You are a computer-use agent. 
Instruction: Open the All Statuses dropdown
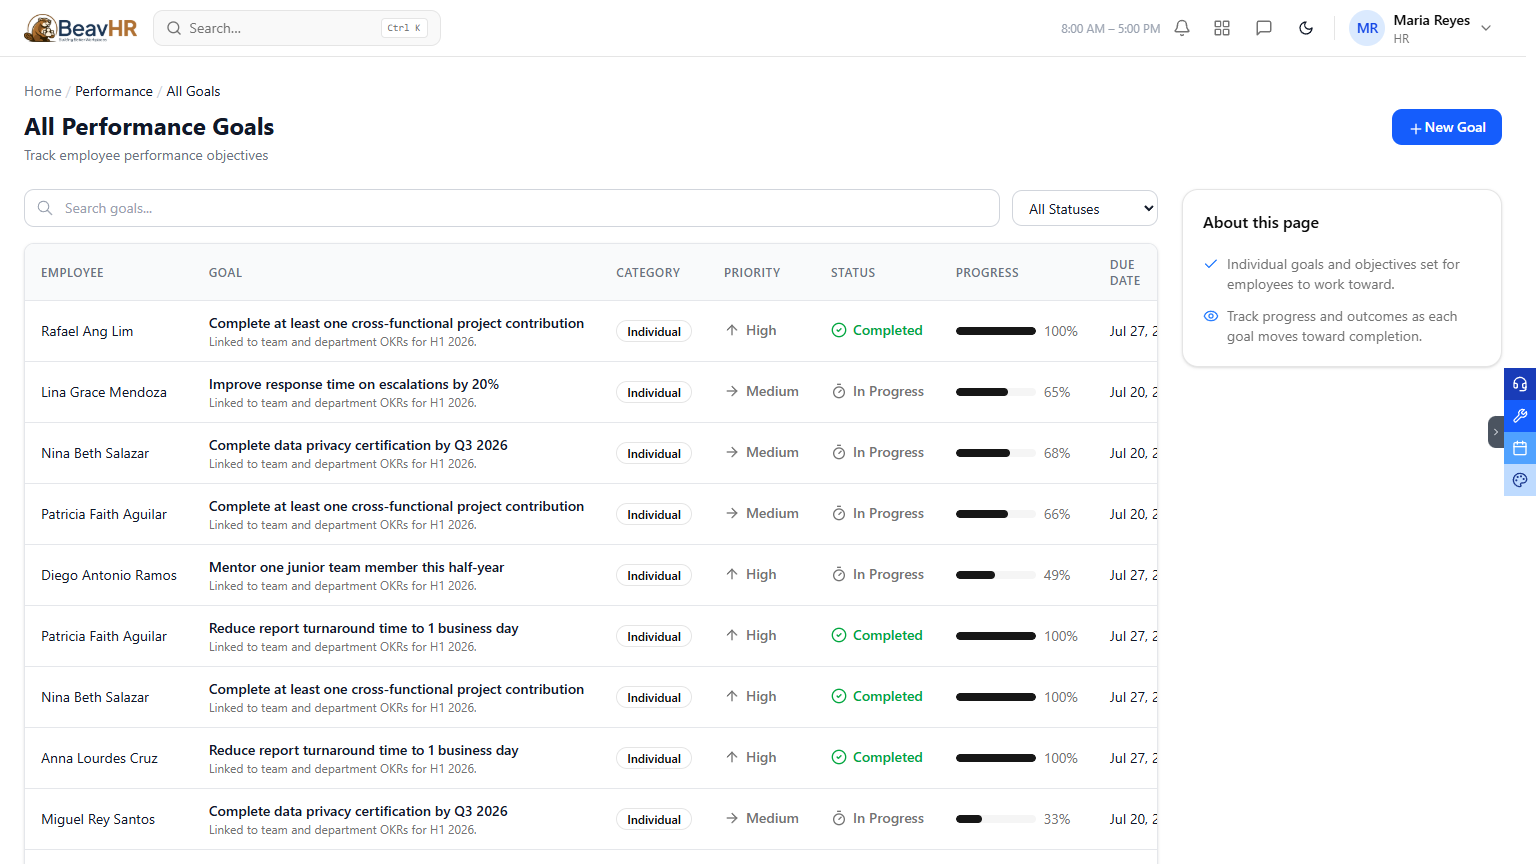[1085, 208]
